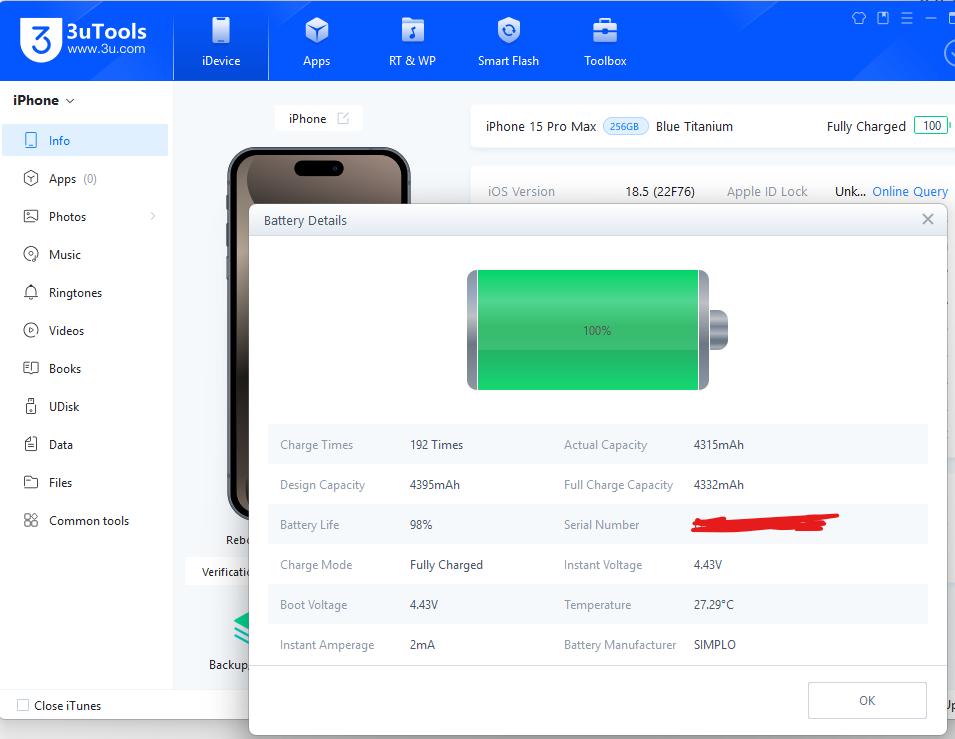
Task: Click the Boot Voltage 4.43V value
Action: pos(424,604)
